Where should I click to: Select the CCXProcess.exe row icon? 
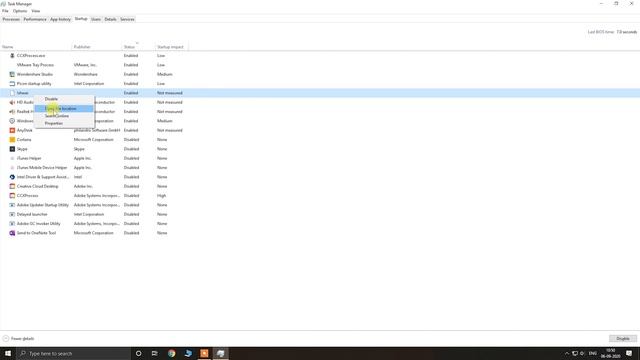pos(12,56)
